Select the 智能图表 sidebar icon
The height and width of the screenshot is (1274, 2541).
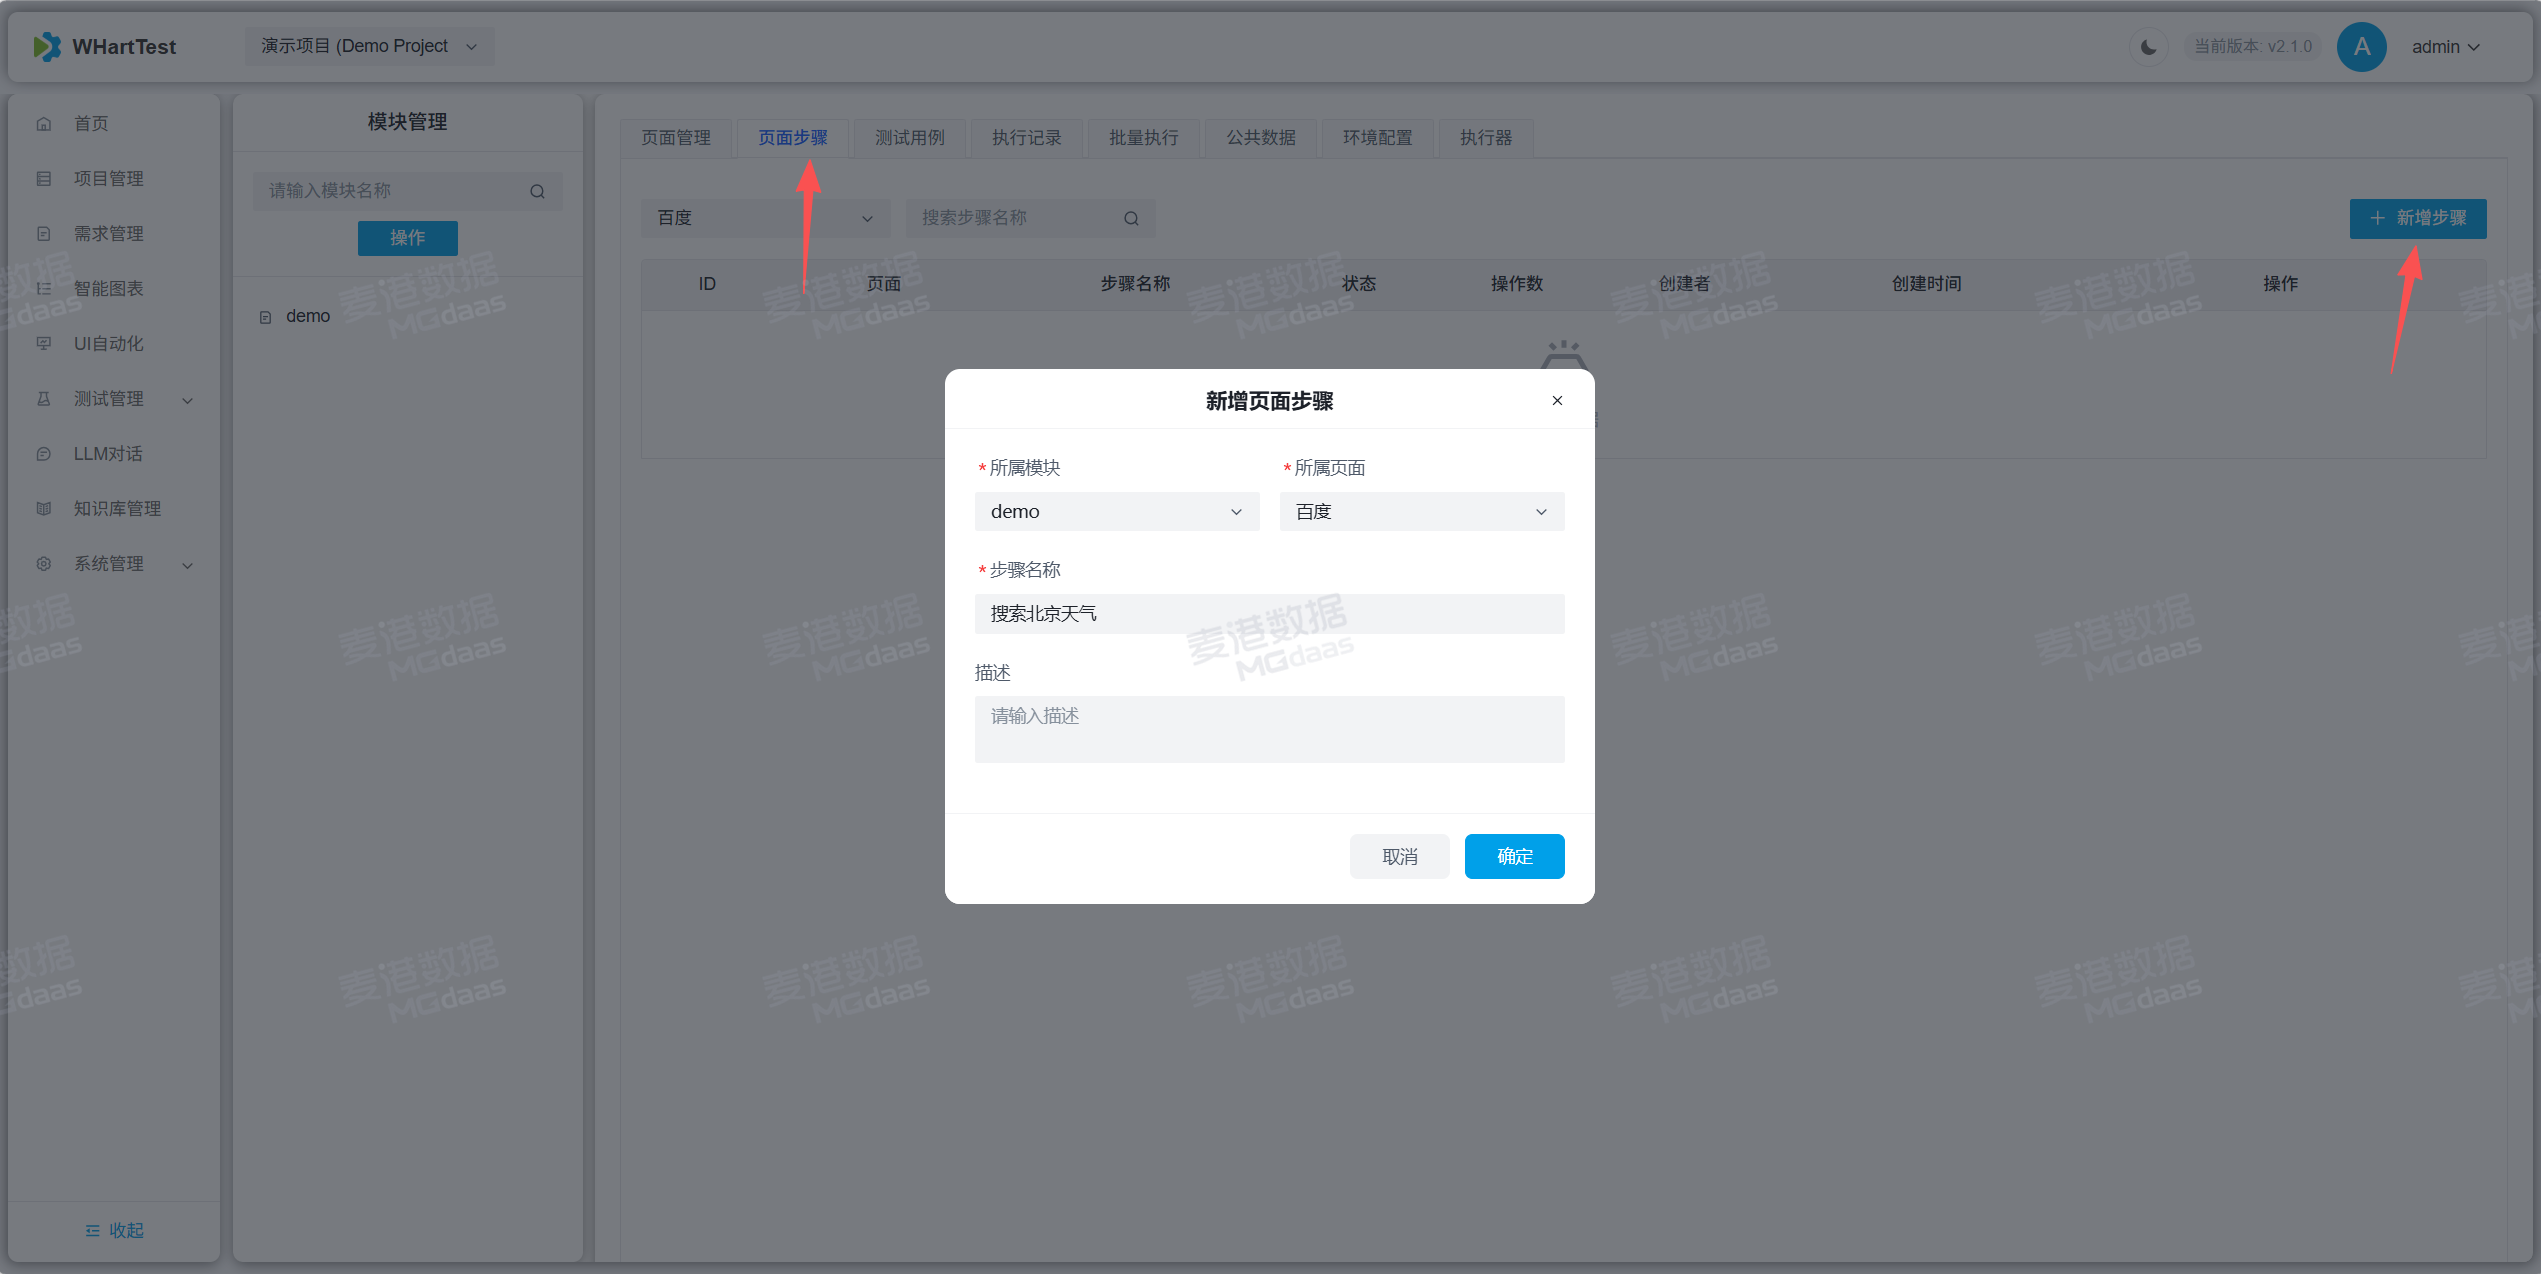point(43,288)
